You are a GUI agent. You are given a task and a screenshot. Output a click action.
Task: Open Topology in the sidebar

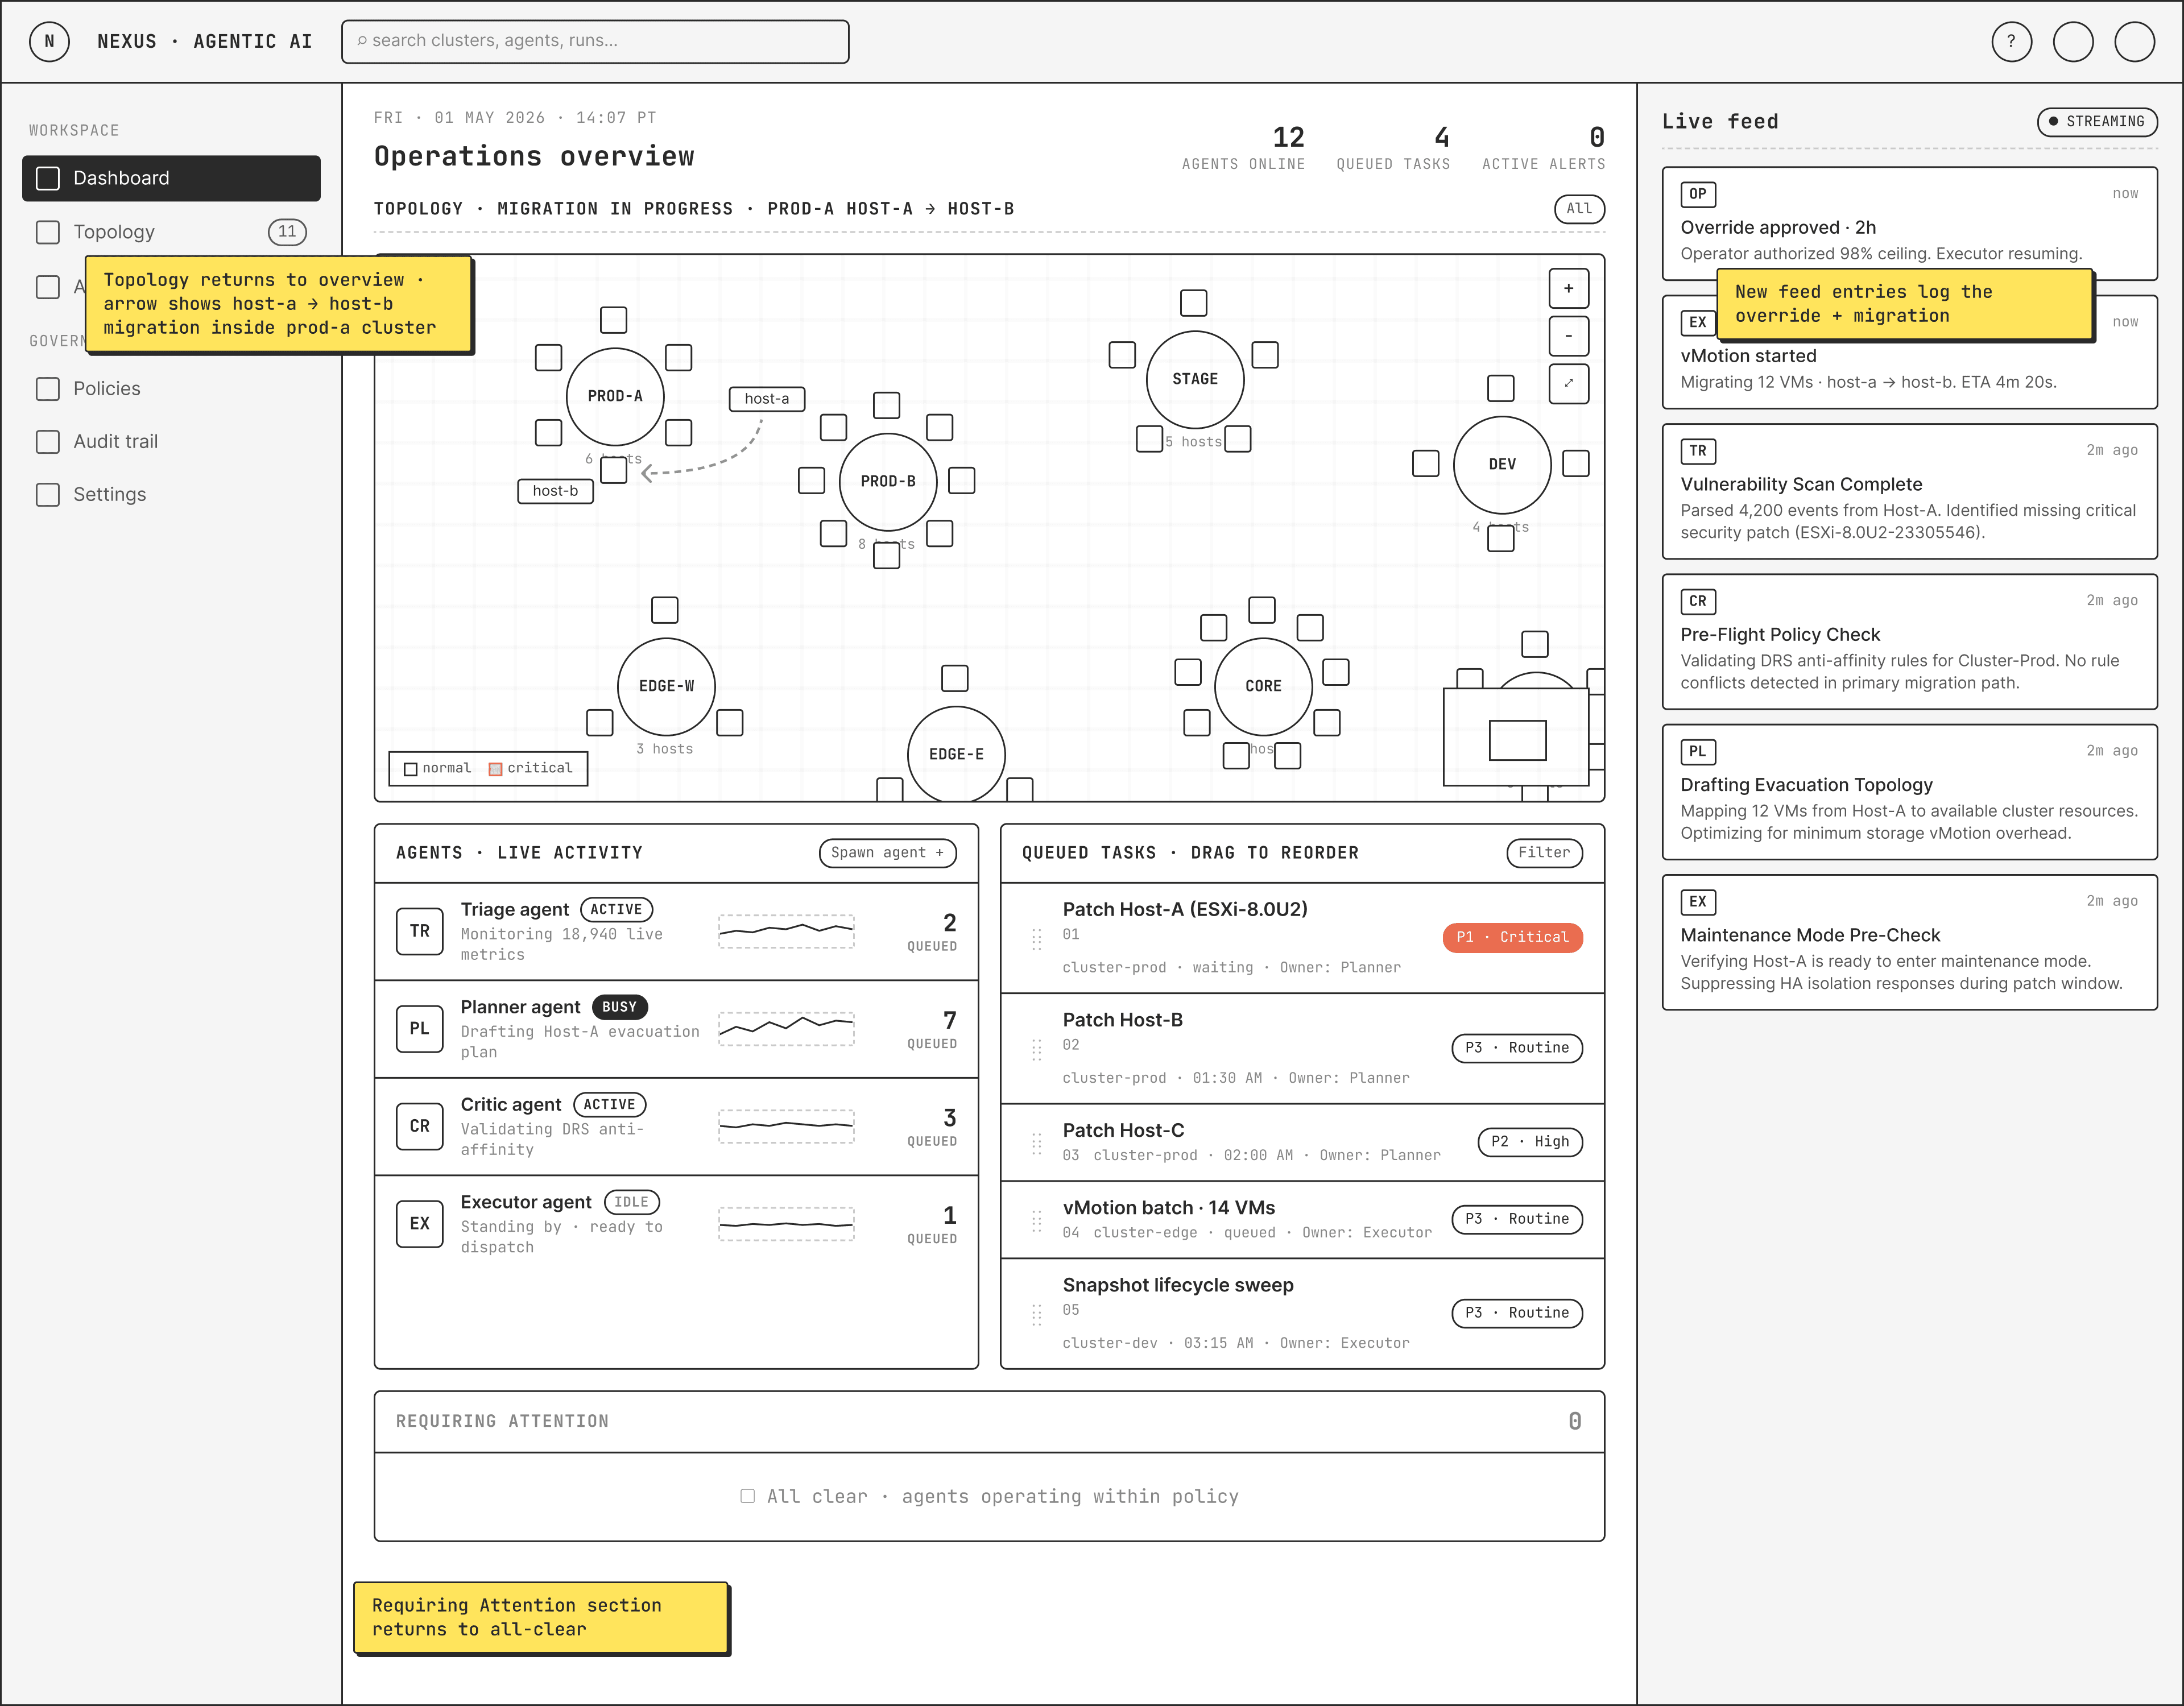point(171,232)
